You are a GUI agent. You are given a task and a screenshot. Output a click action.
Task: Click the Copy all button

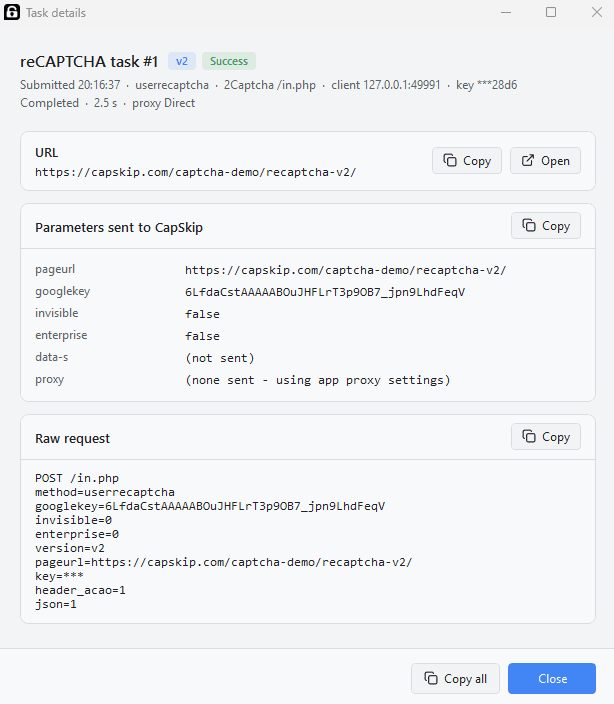[456, 678]
